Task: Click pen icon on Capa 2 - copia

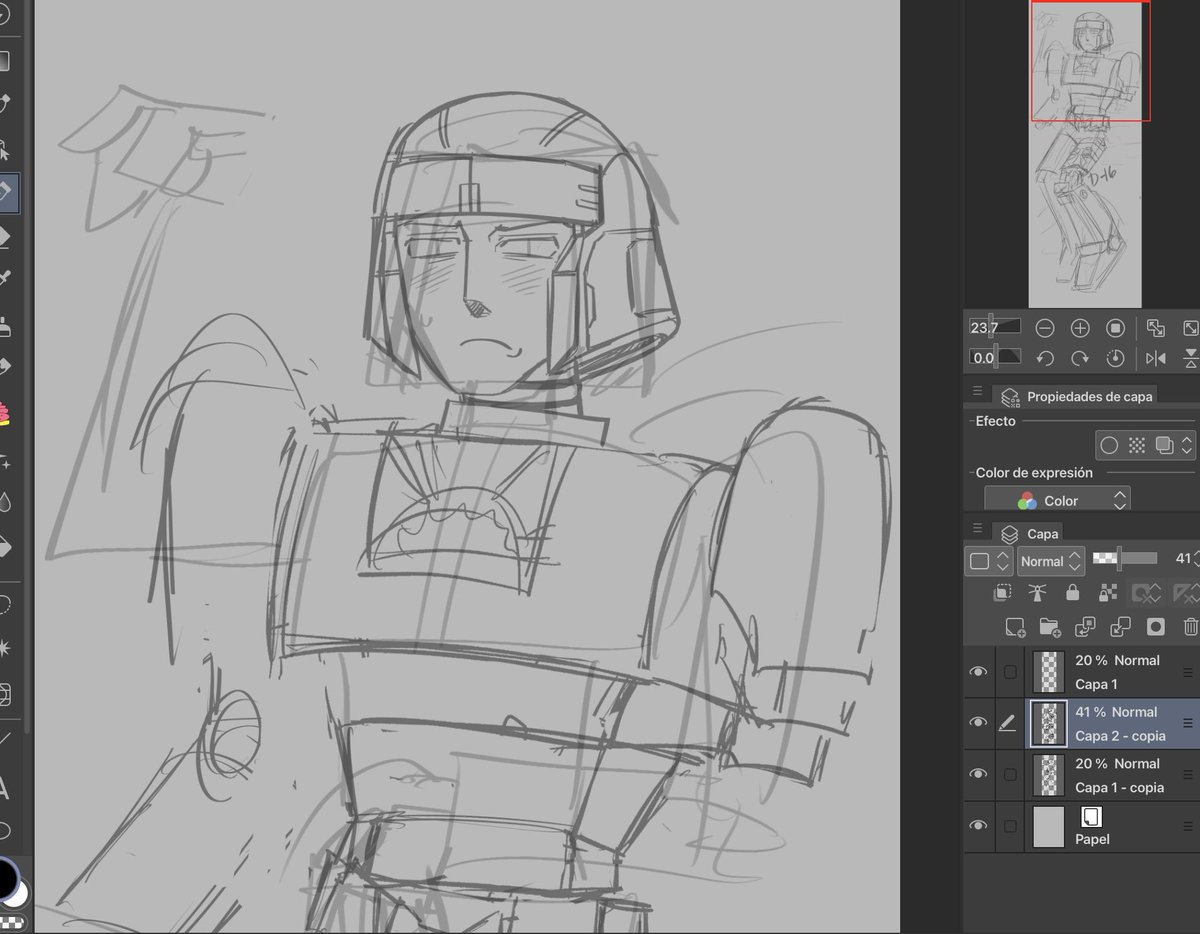Action: (x=1008, y=724)
